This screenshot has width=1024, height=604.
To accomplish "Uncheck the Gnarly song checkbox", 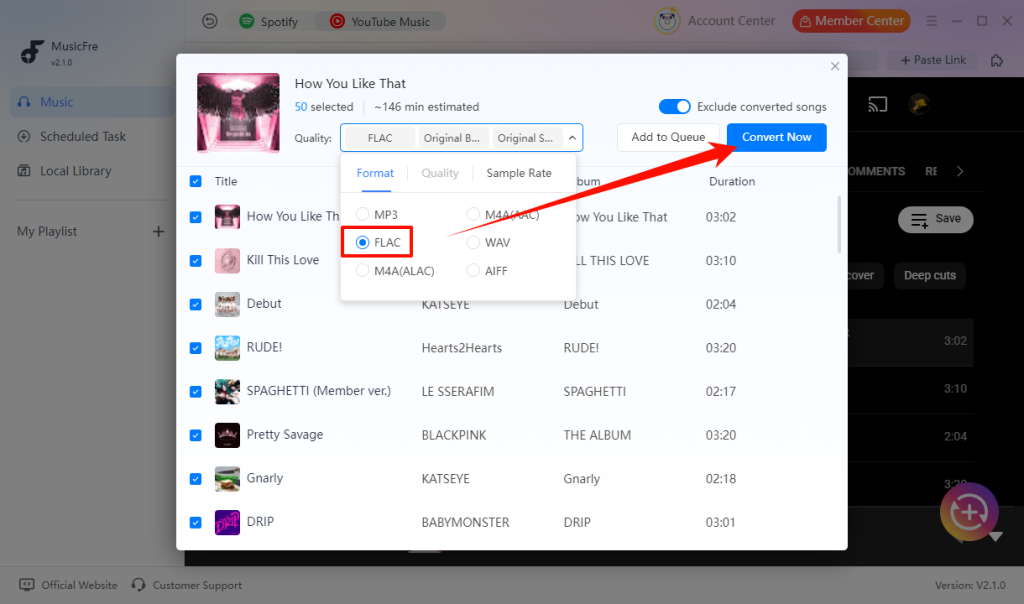I will (x=195, y=479).
